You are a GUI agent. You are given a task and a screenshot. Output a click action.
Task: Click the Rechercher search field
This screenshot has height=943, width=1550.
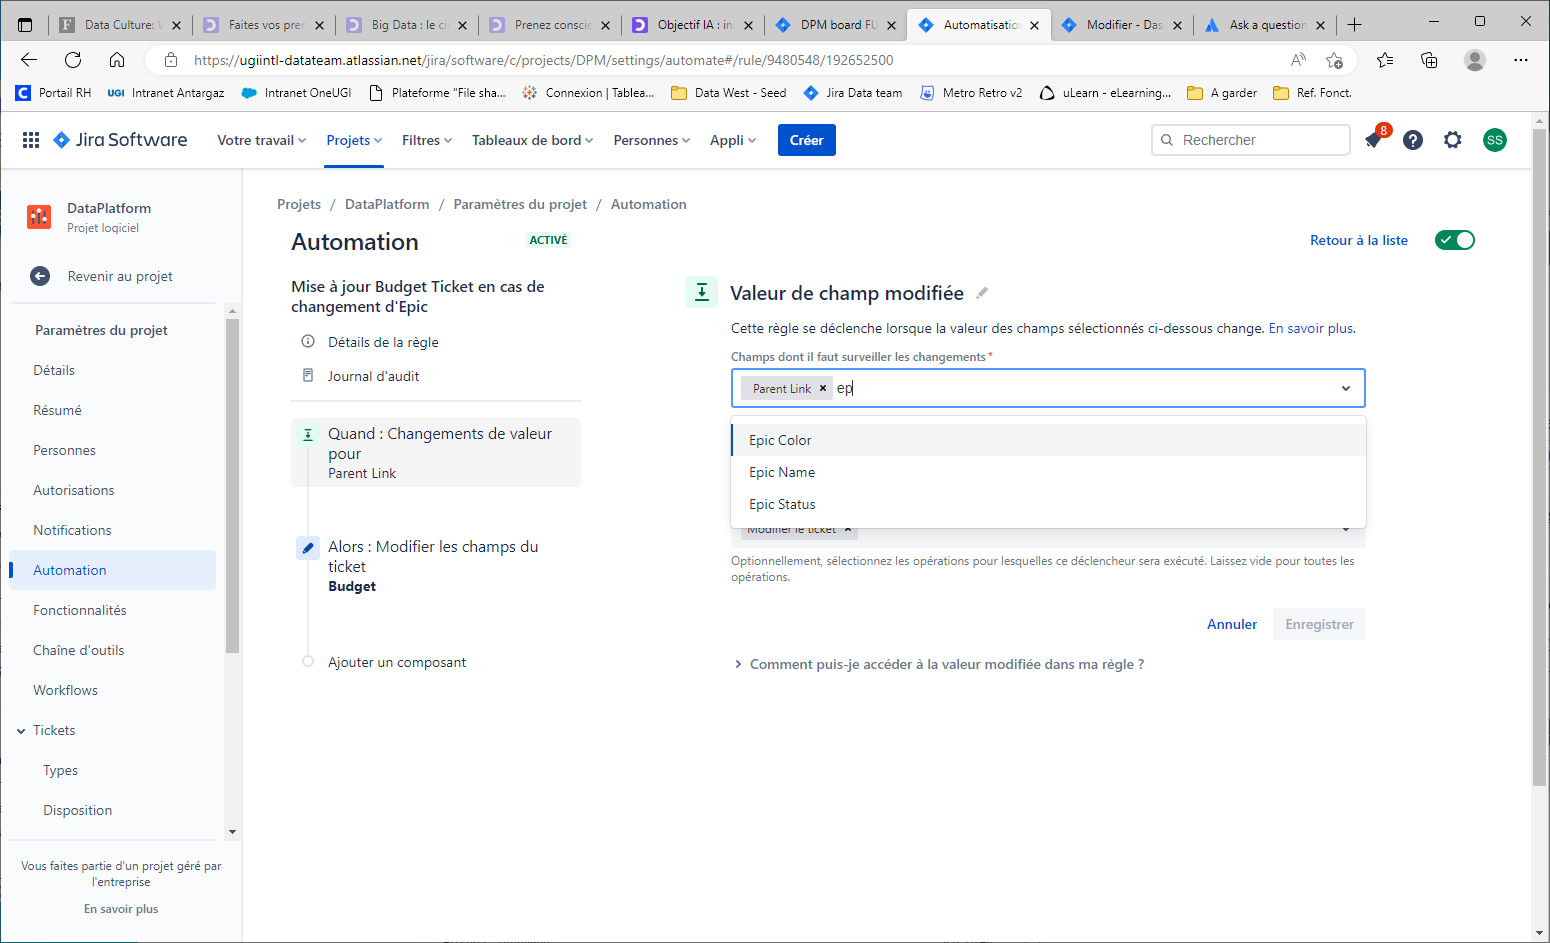coord(1251,140)
